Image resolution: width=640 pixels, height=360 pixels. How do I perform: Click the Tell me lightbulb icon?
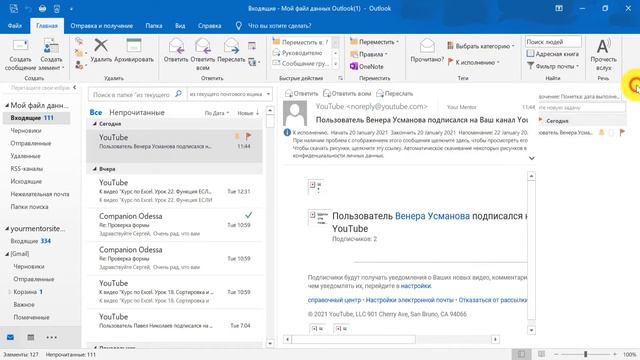pos(239,25)
